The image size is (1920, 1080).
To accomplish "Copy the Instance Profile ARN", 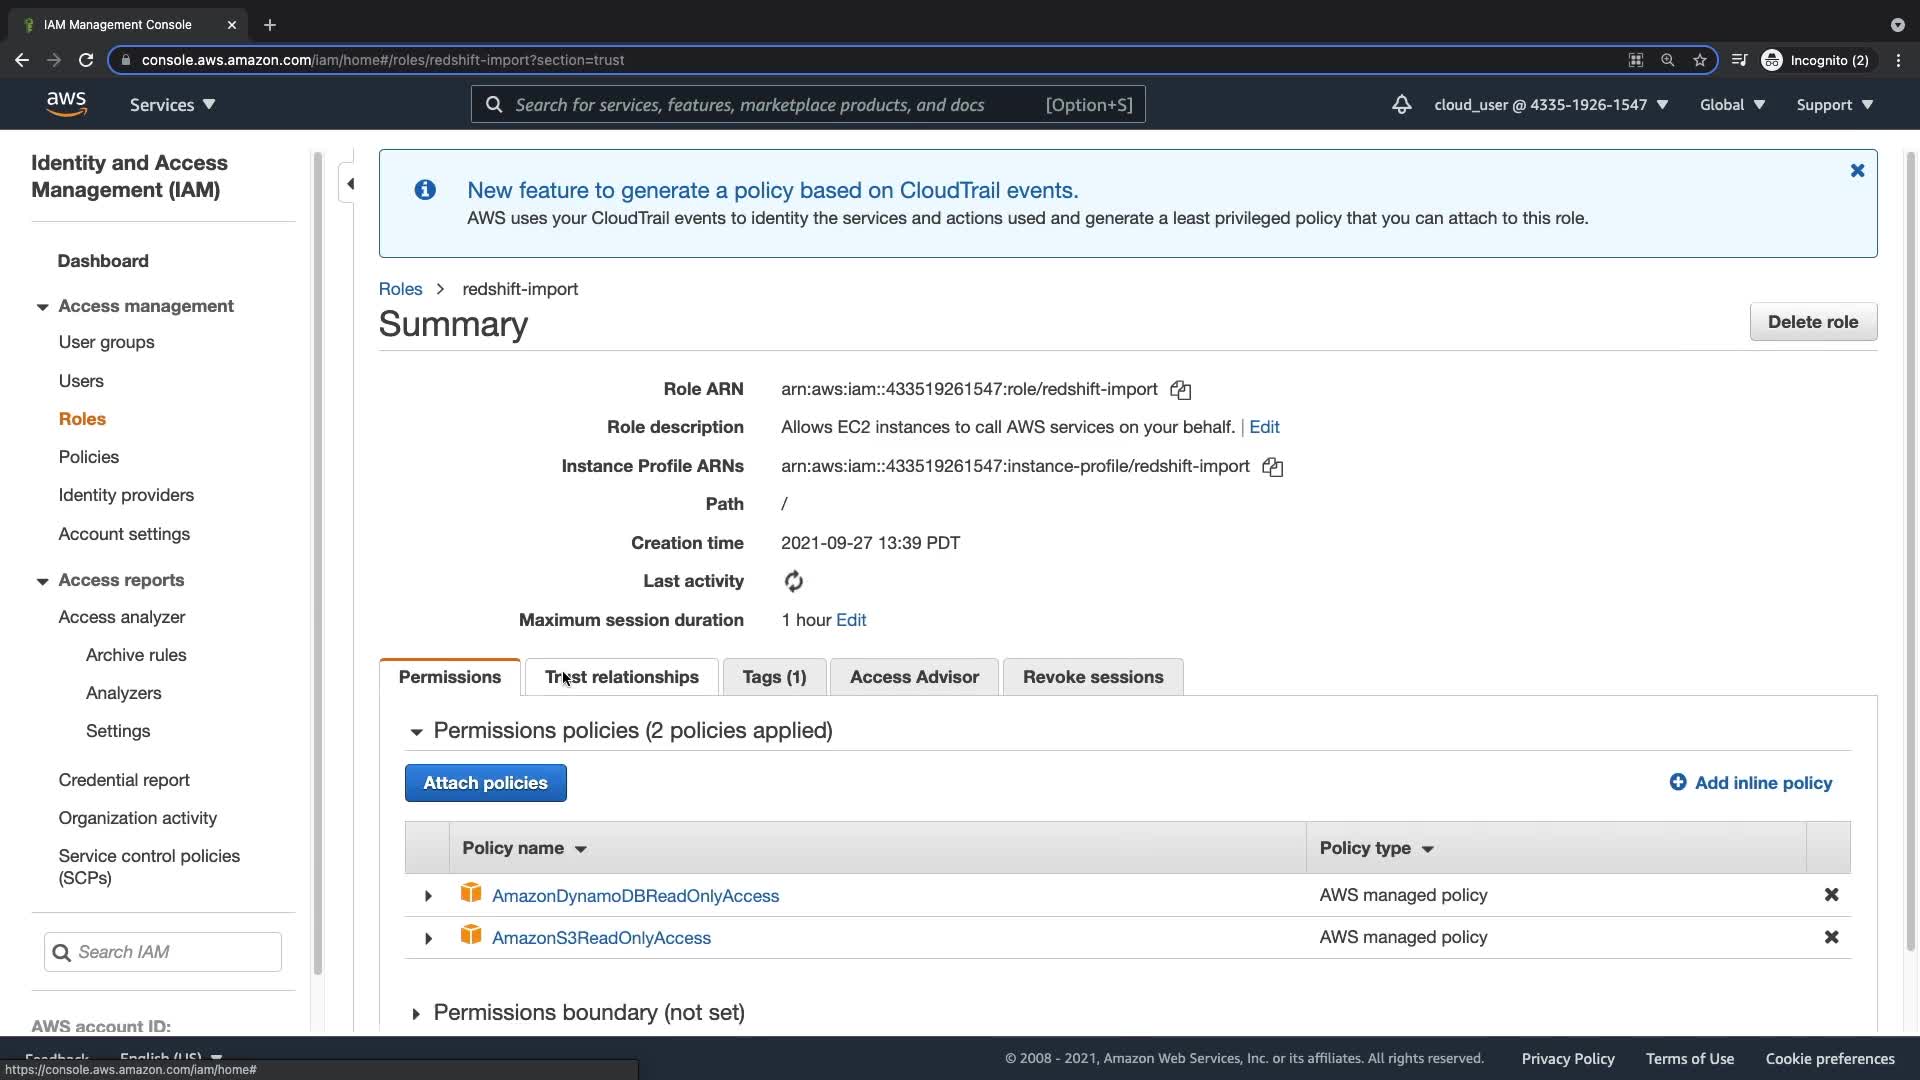I will (x=1272, y=467).
